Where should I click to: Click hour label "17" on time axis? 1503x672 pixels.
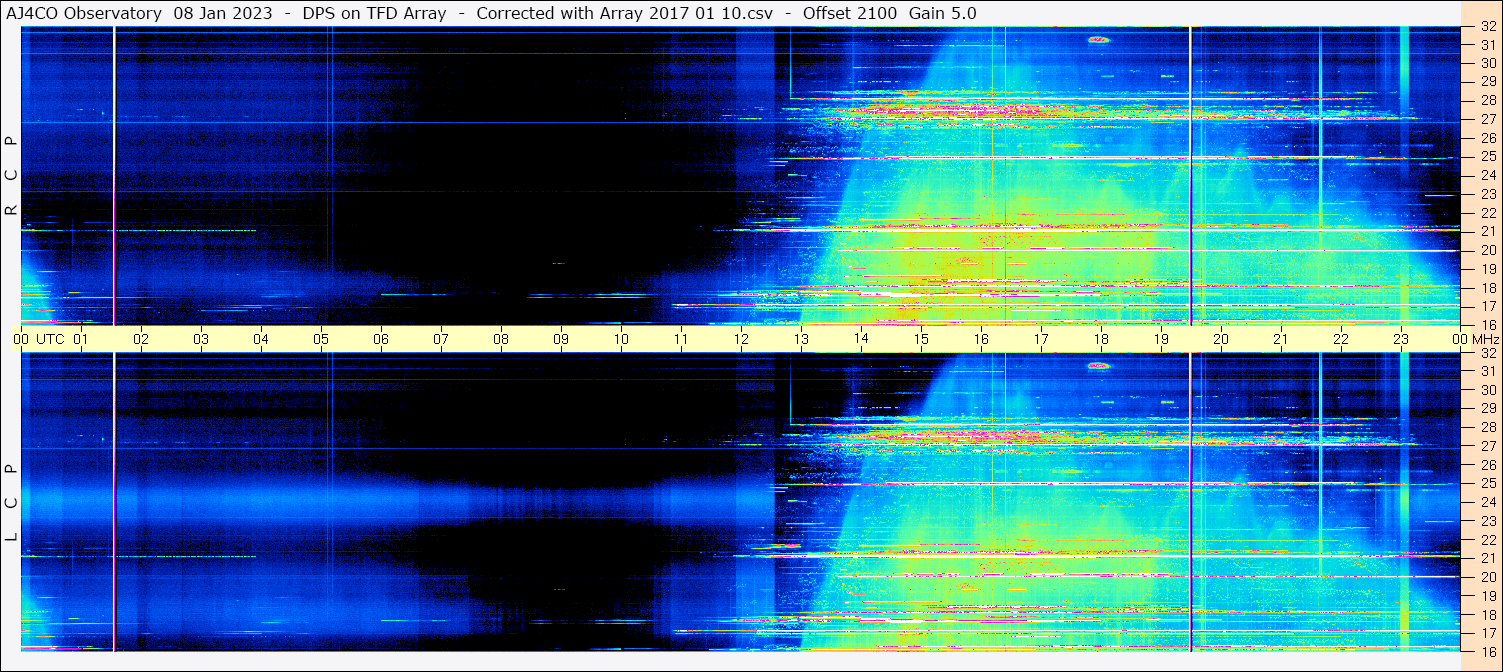click(1041, 339)
